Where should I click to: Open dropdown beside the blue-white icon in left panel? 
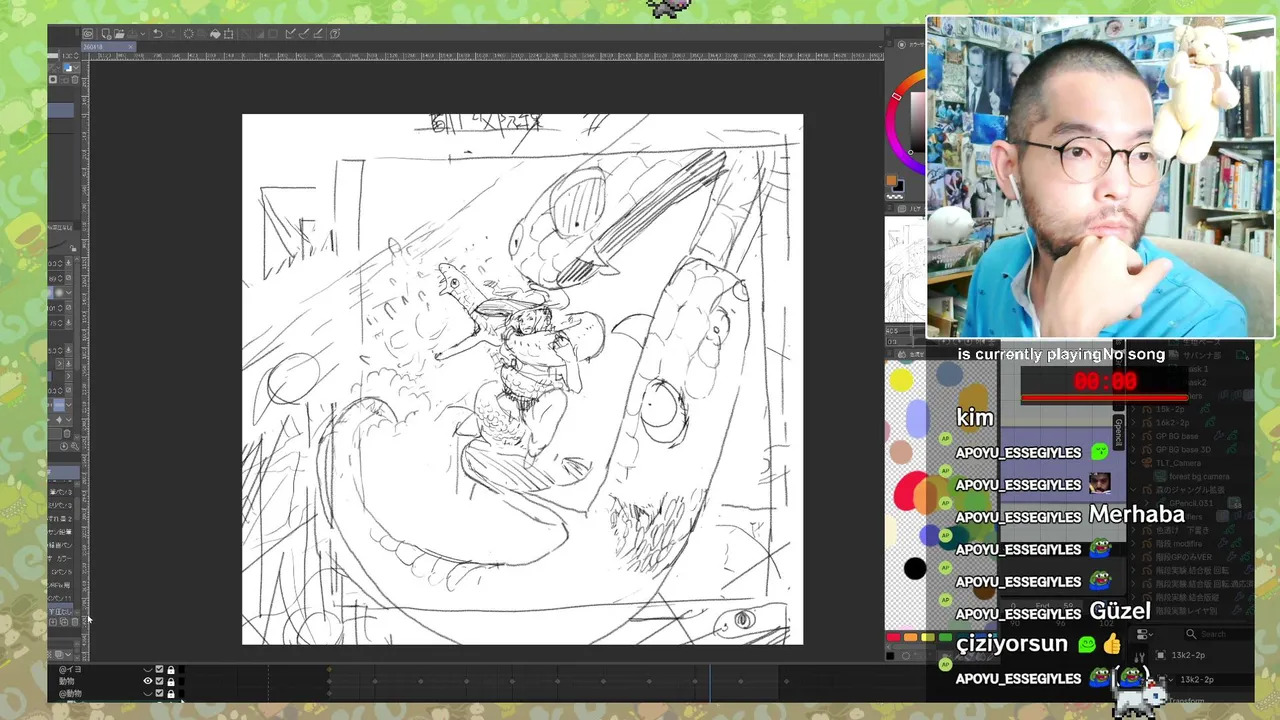click(76, 68)
